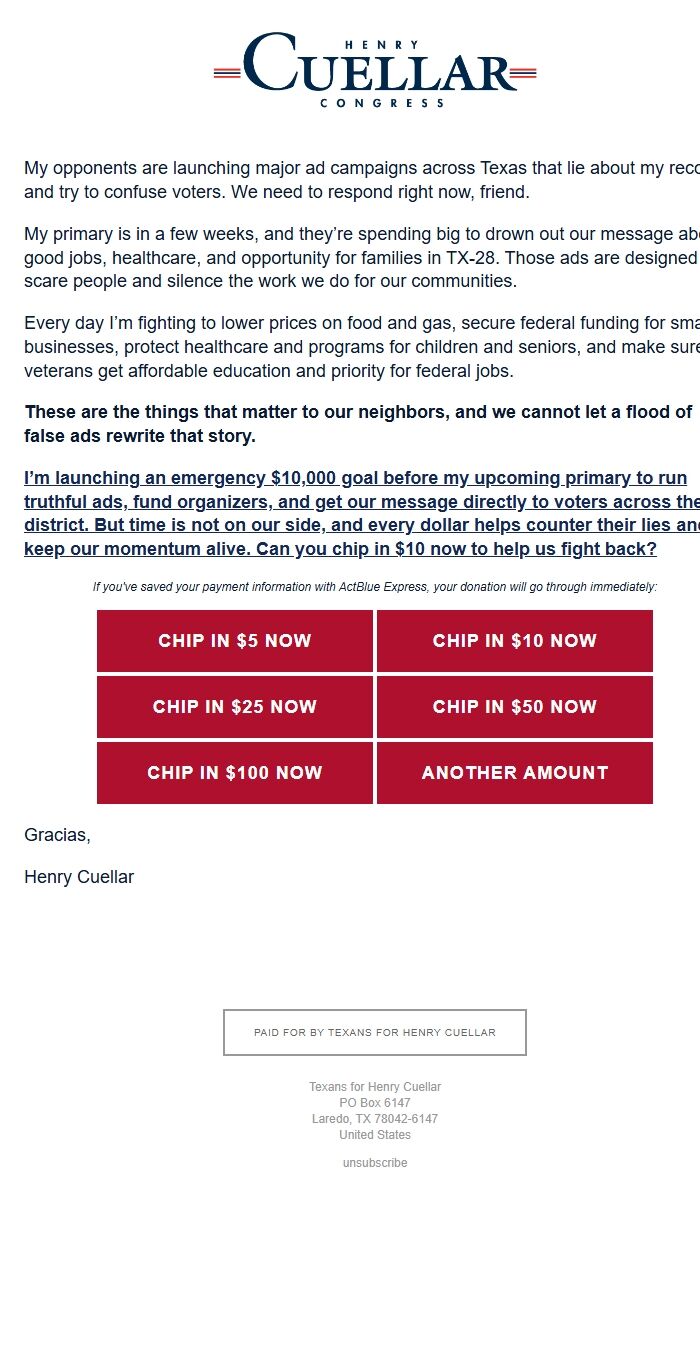This screenshot has height=1353, width=700.
Task: Select the "ANOTHER AMOUNT" donation option
Action: (x=514, y=772)
